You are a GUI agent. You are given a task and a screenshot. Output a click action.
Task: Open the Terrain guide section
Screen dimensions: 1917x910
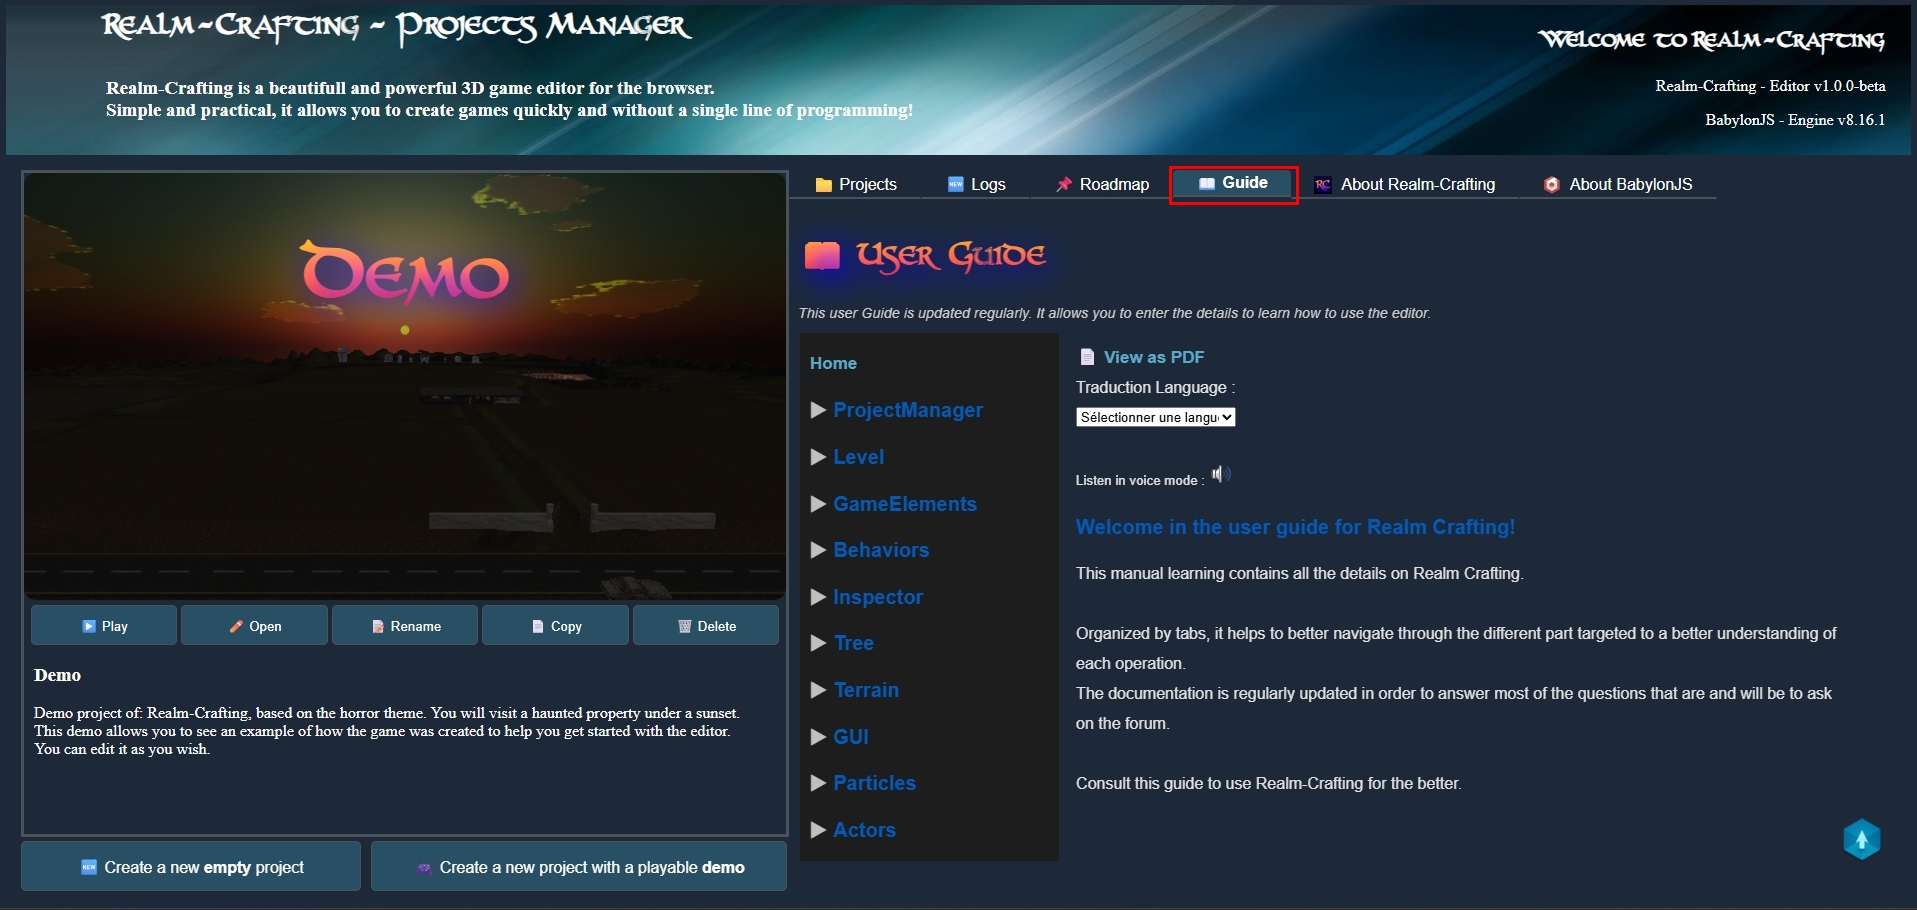pos(866,690)
